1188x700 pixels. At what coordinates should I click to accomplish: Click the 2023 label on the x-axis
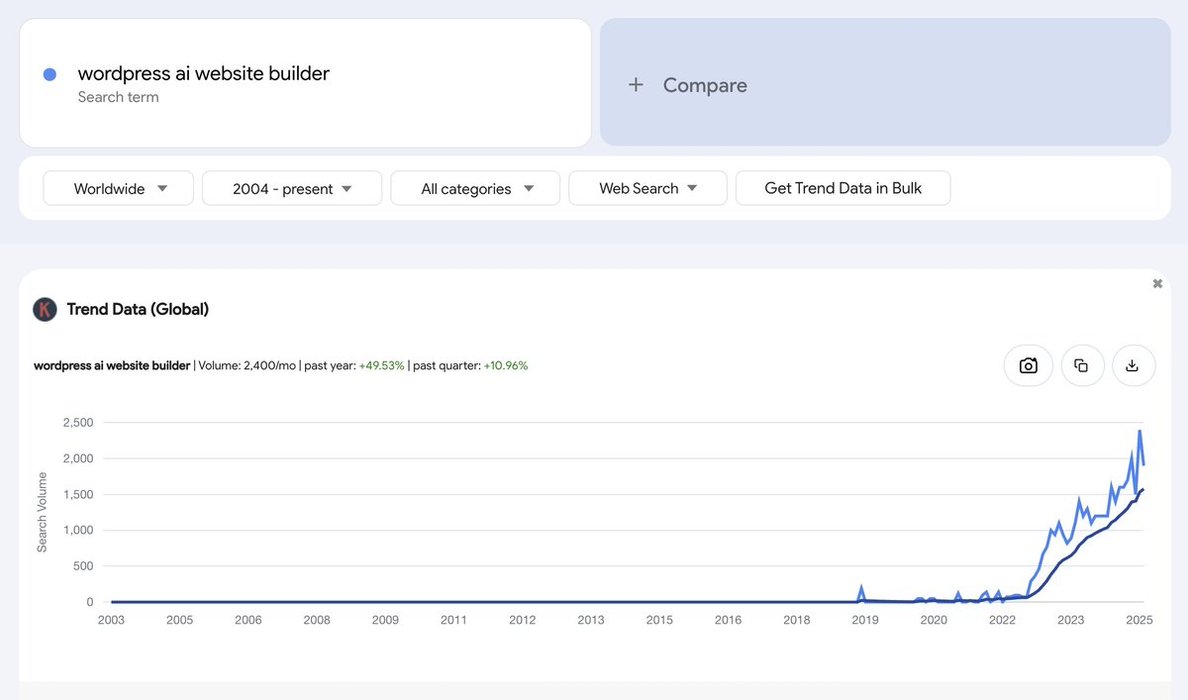click(1070, 620)
